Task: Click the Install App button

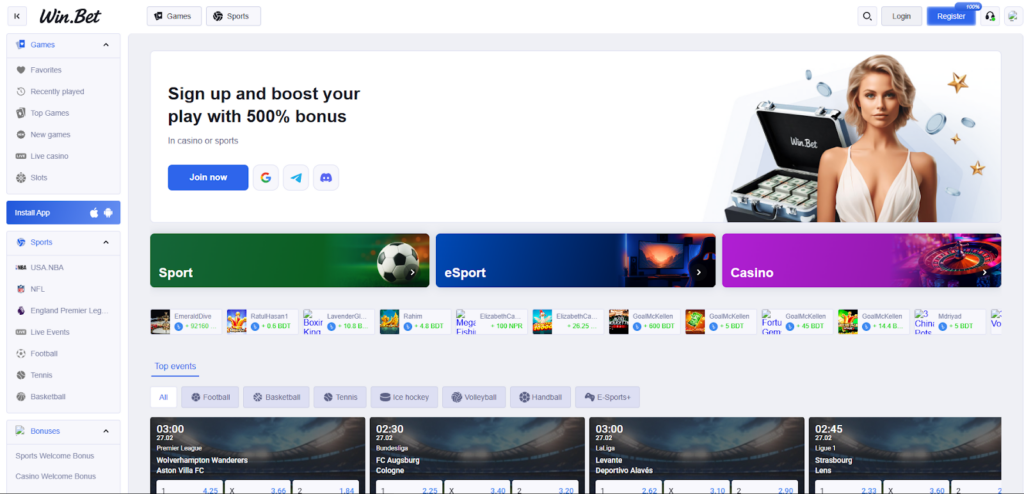Action: point(63,213)
